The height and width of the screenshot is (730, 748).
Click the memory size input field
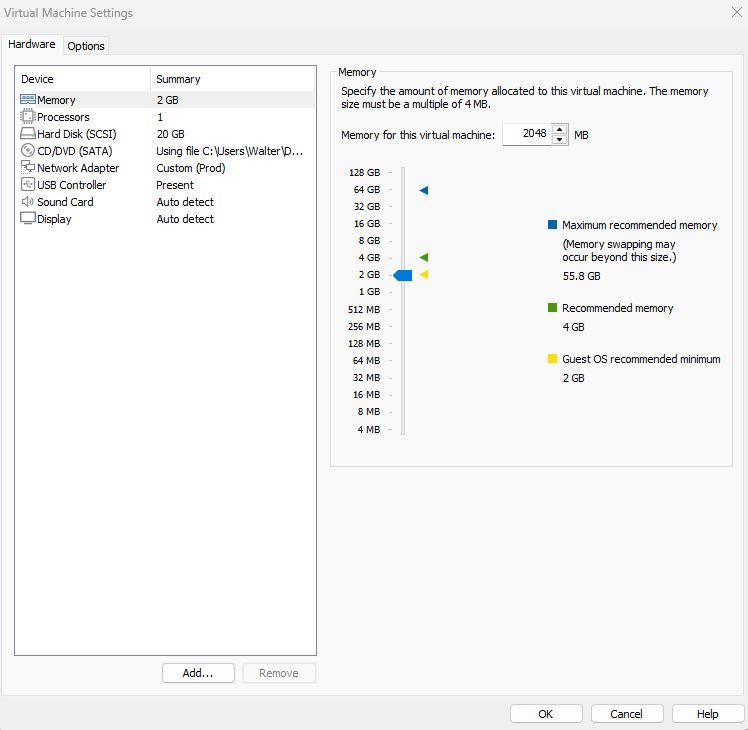[526, 134]
